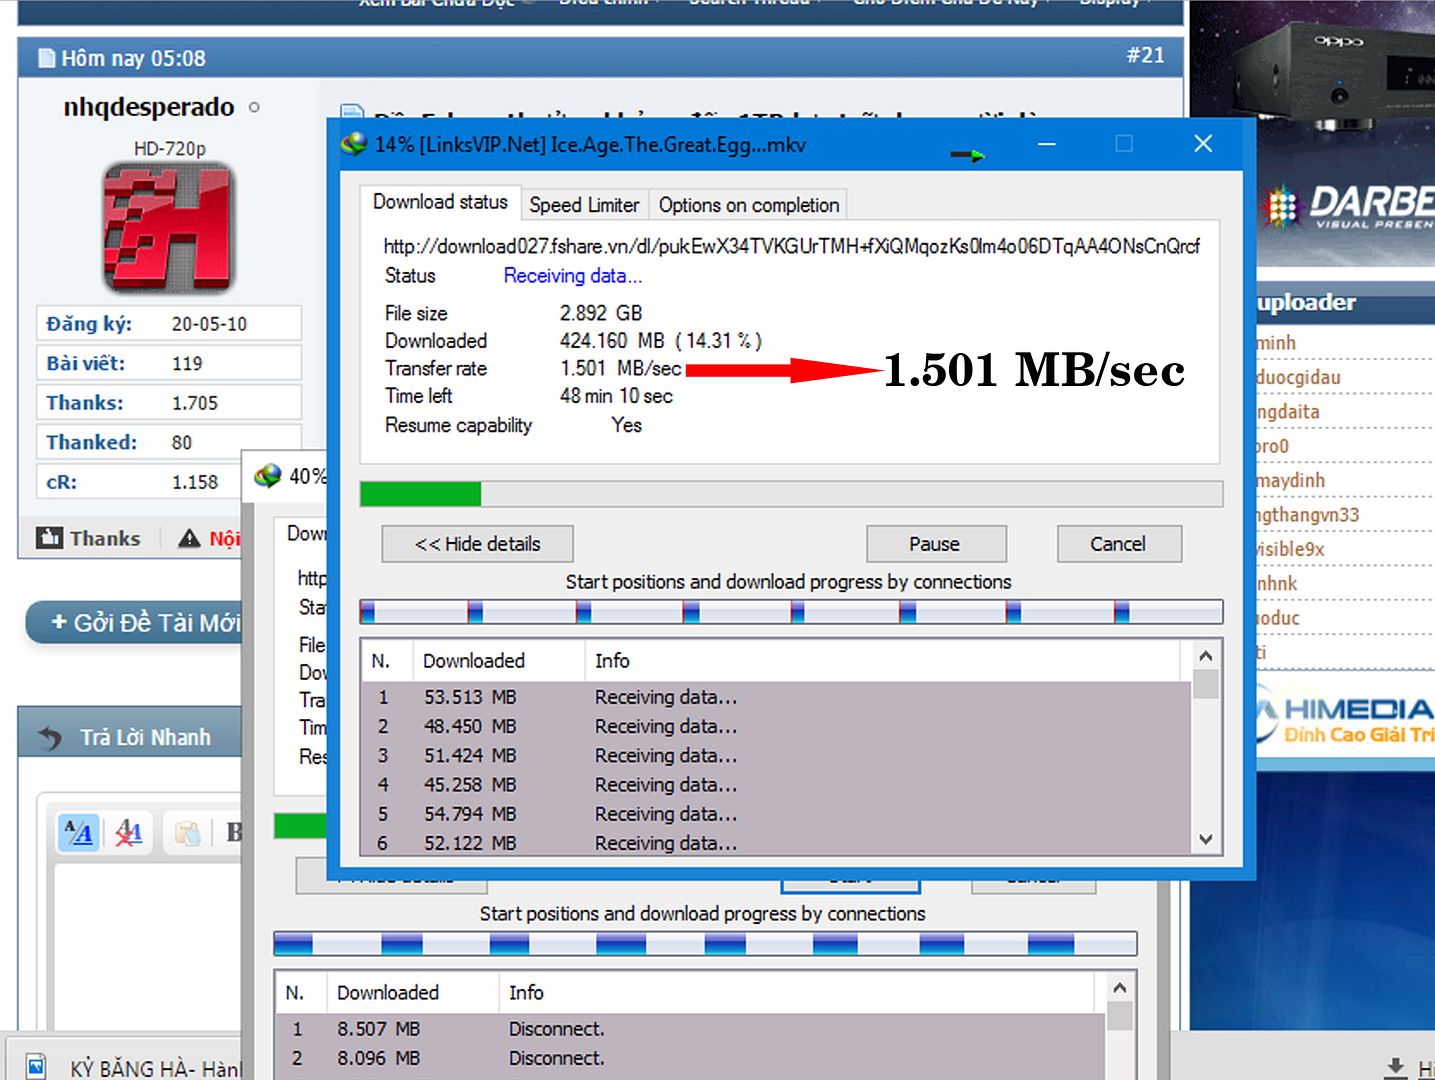Click the post document icon beside Hôm nay 05:08

(46, 58)
